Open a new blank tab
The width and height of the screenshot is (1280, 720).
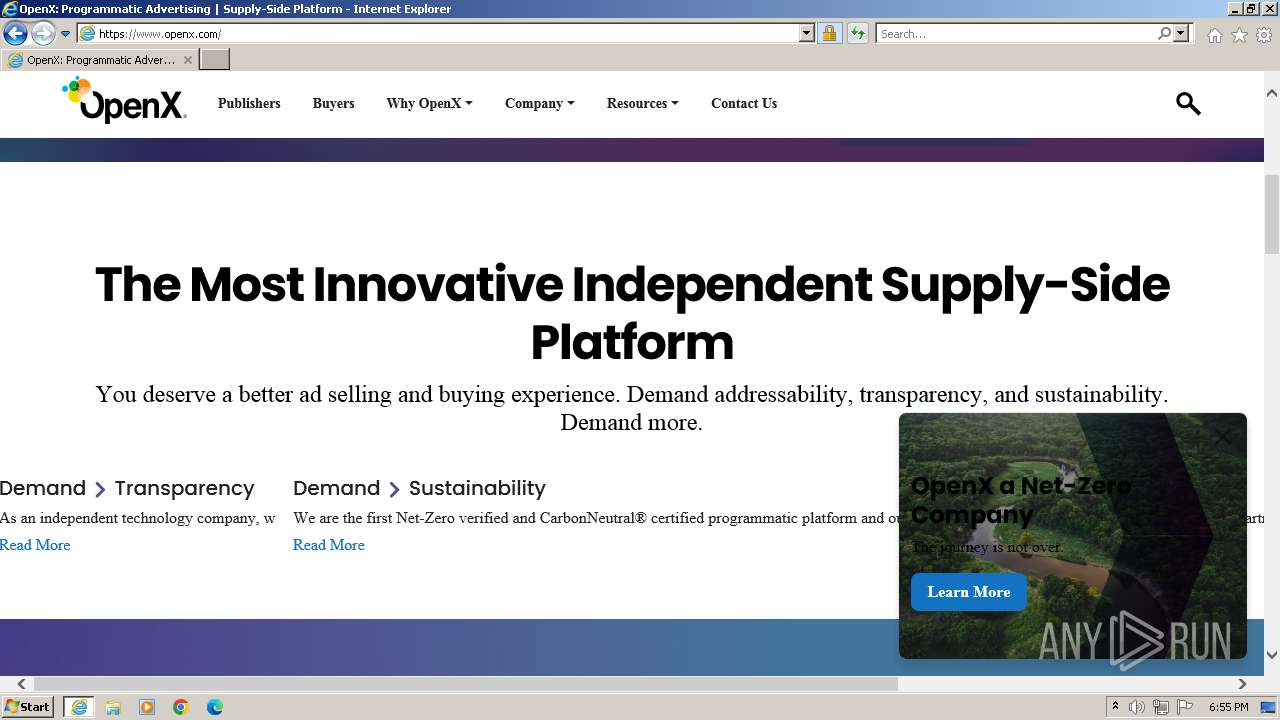coord(215,60)
